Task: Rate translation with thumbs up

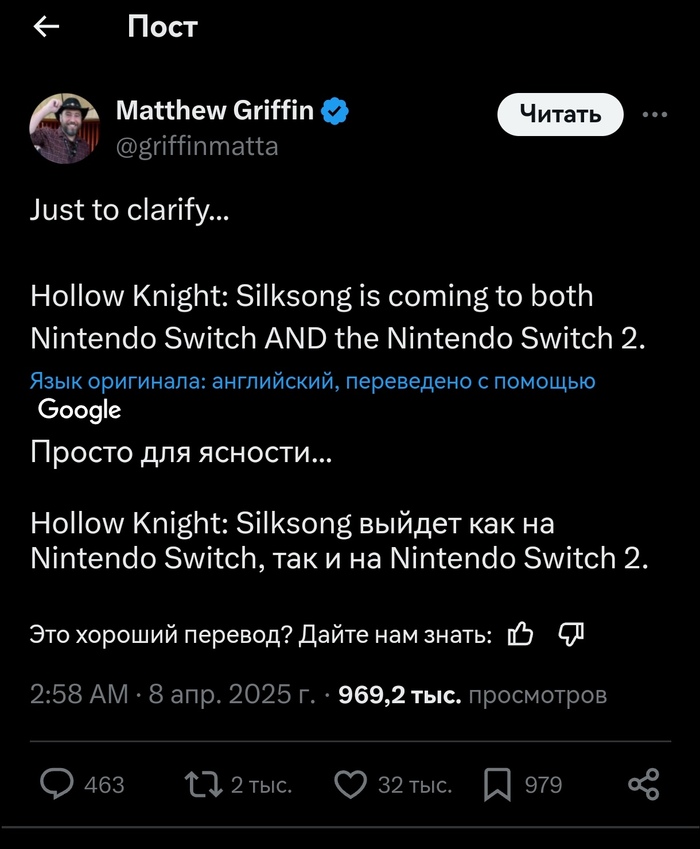Action: [520, 634]
